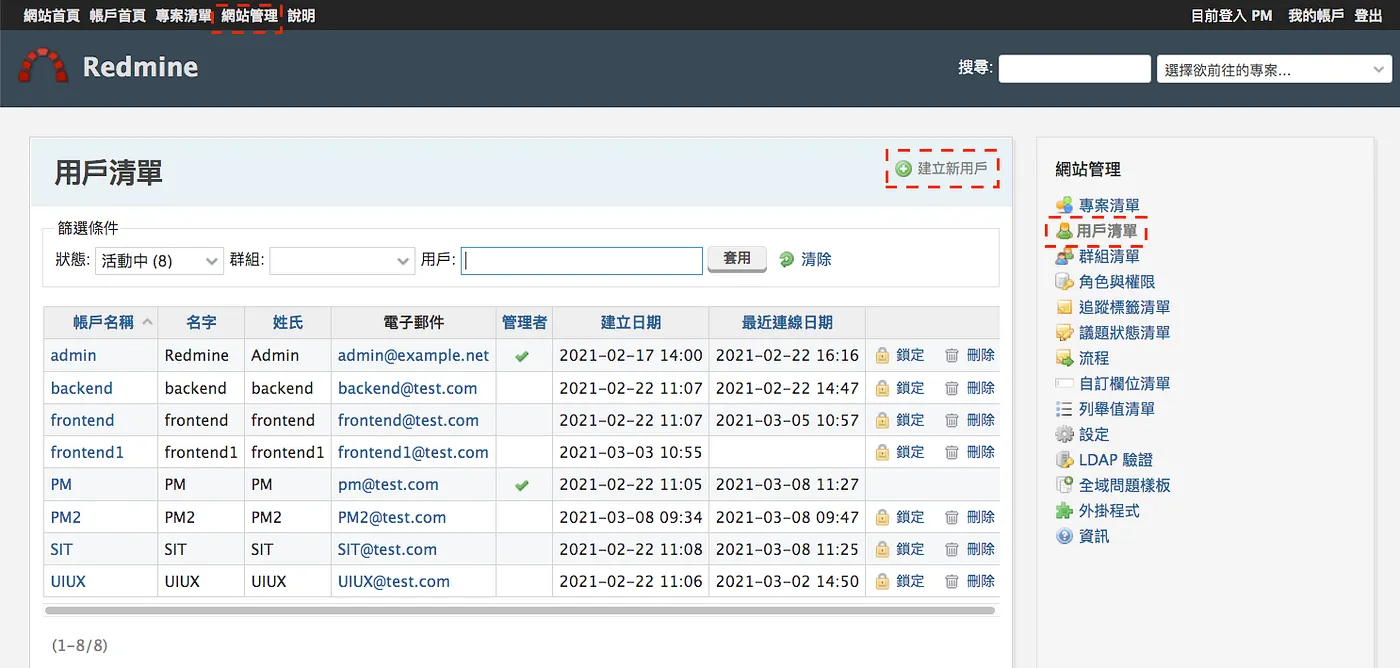Click the 搜尋 search input field
The image size is (1400, 668).
(1075, 69)
